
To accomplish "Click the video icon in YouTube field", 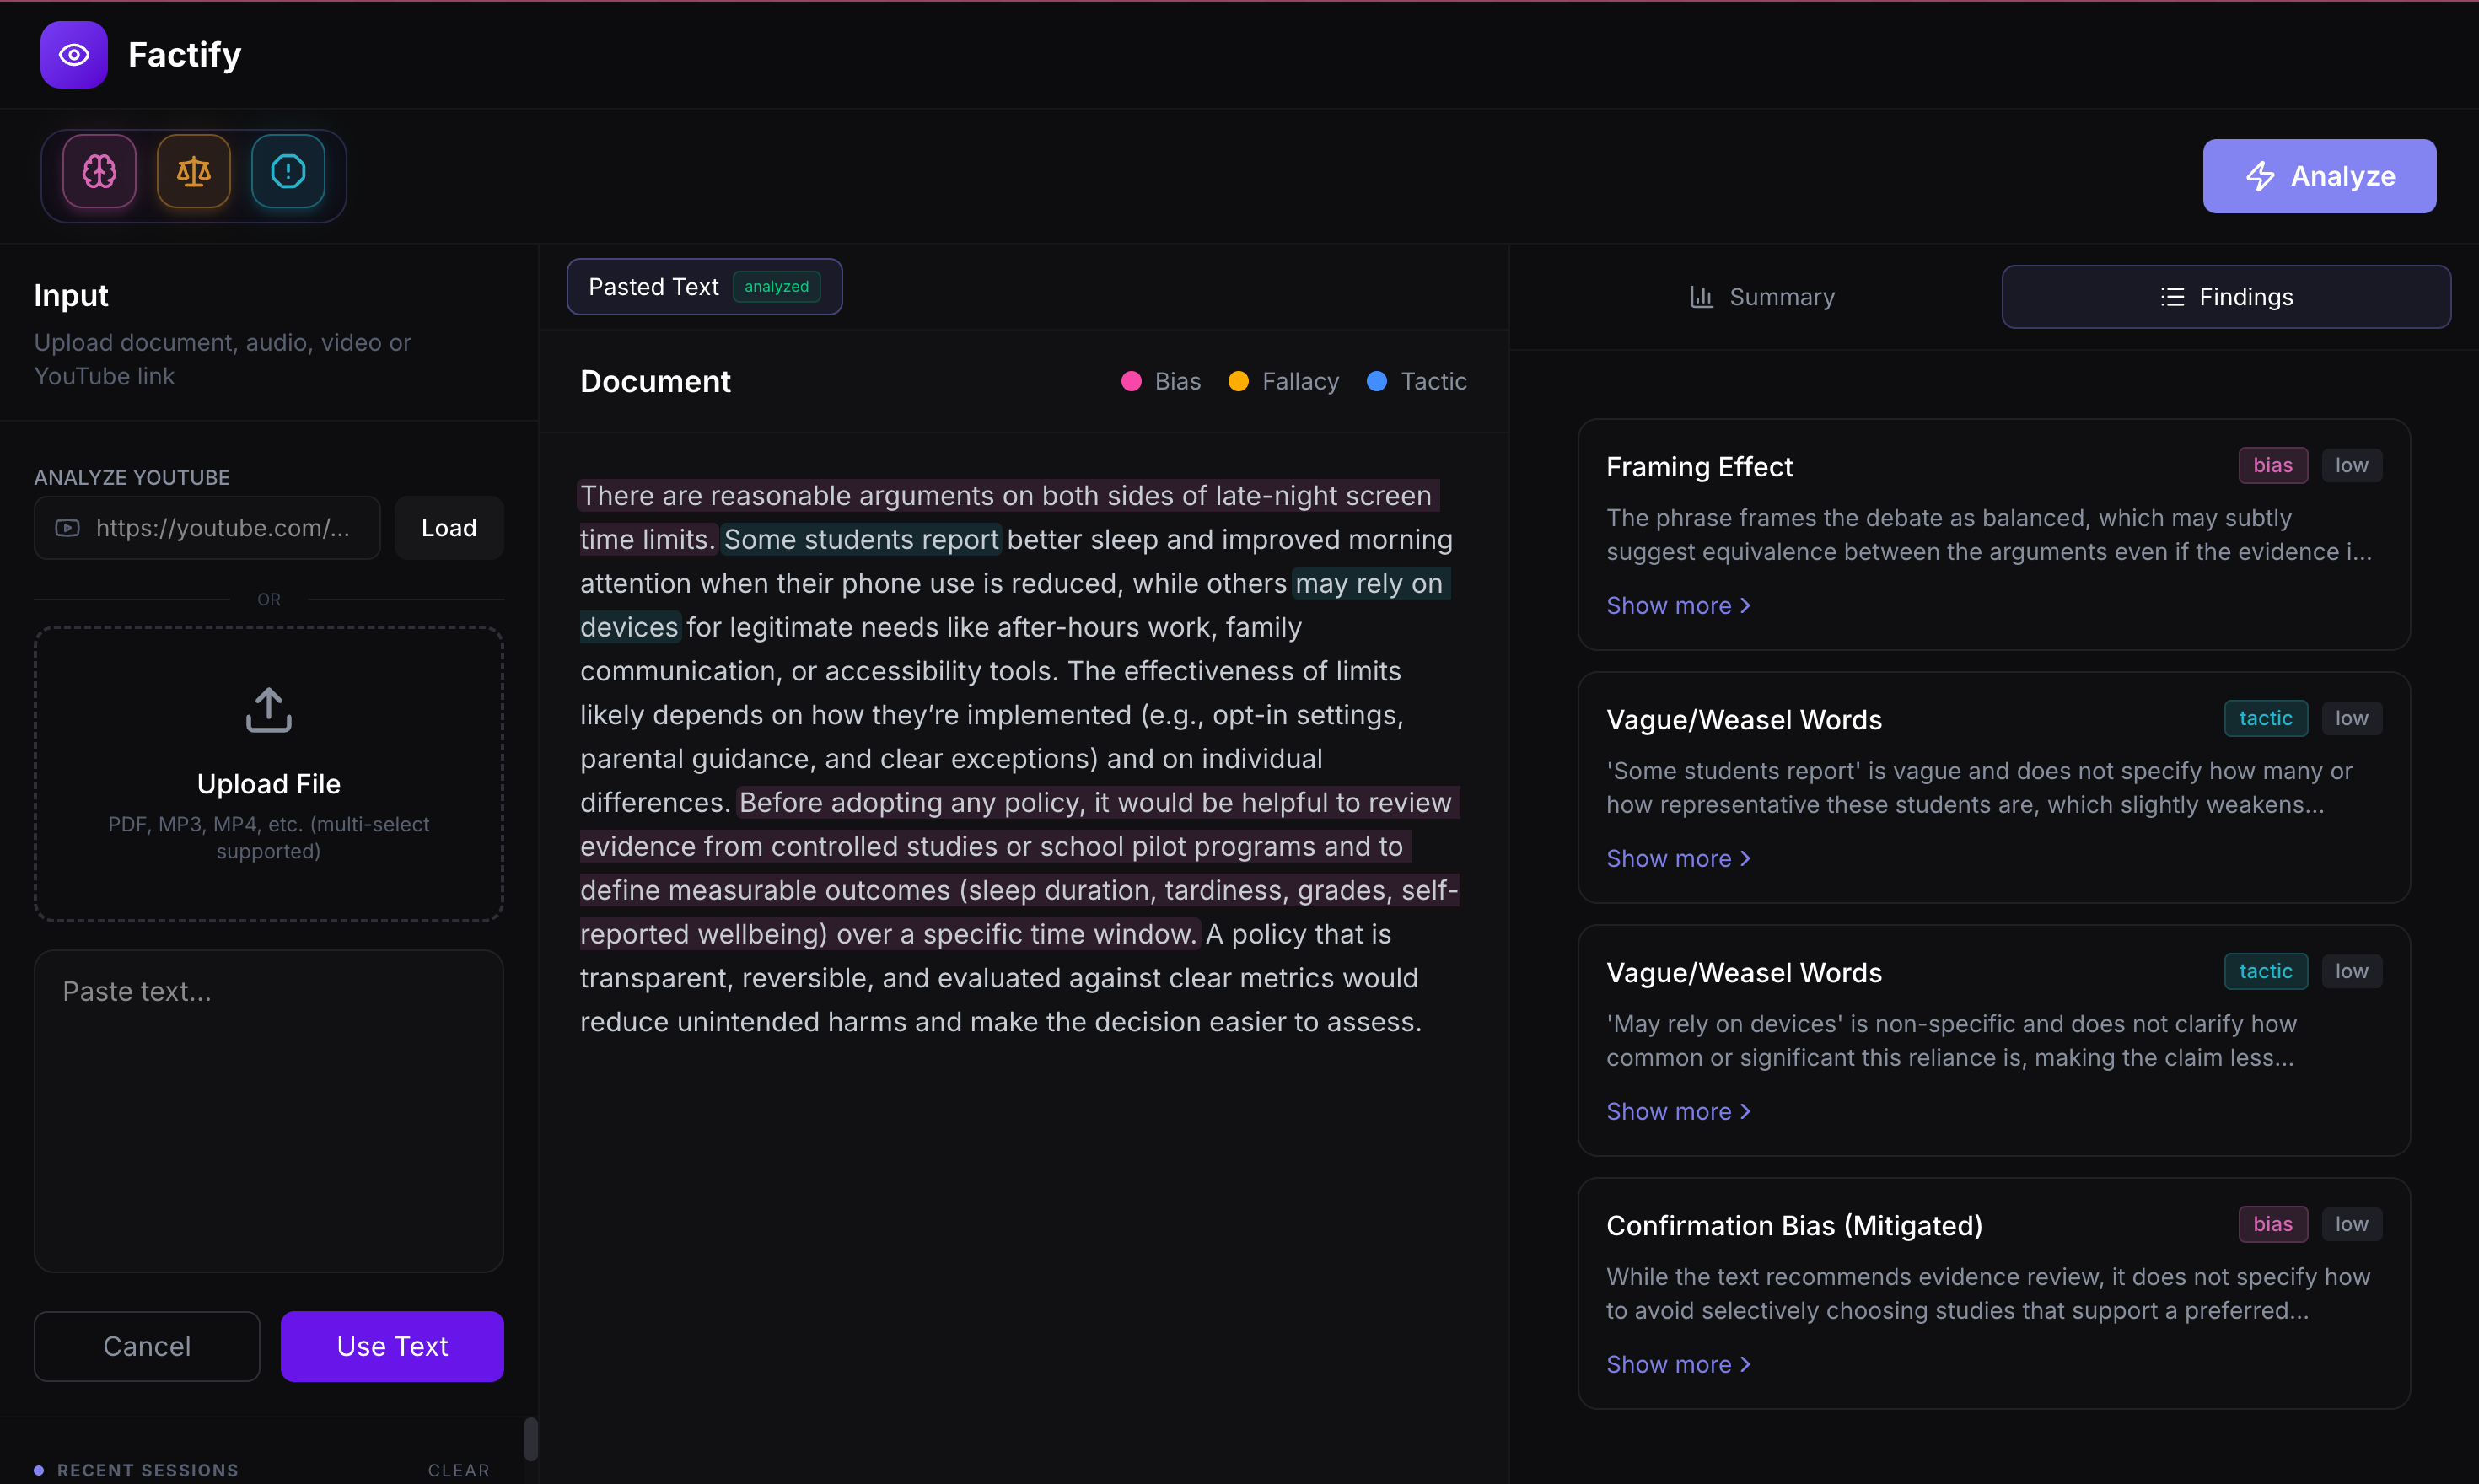I will point(67,528).
